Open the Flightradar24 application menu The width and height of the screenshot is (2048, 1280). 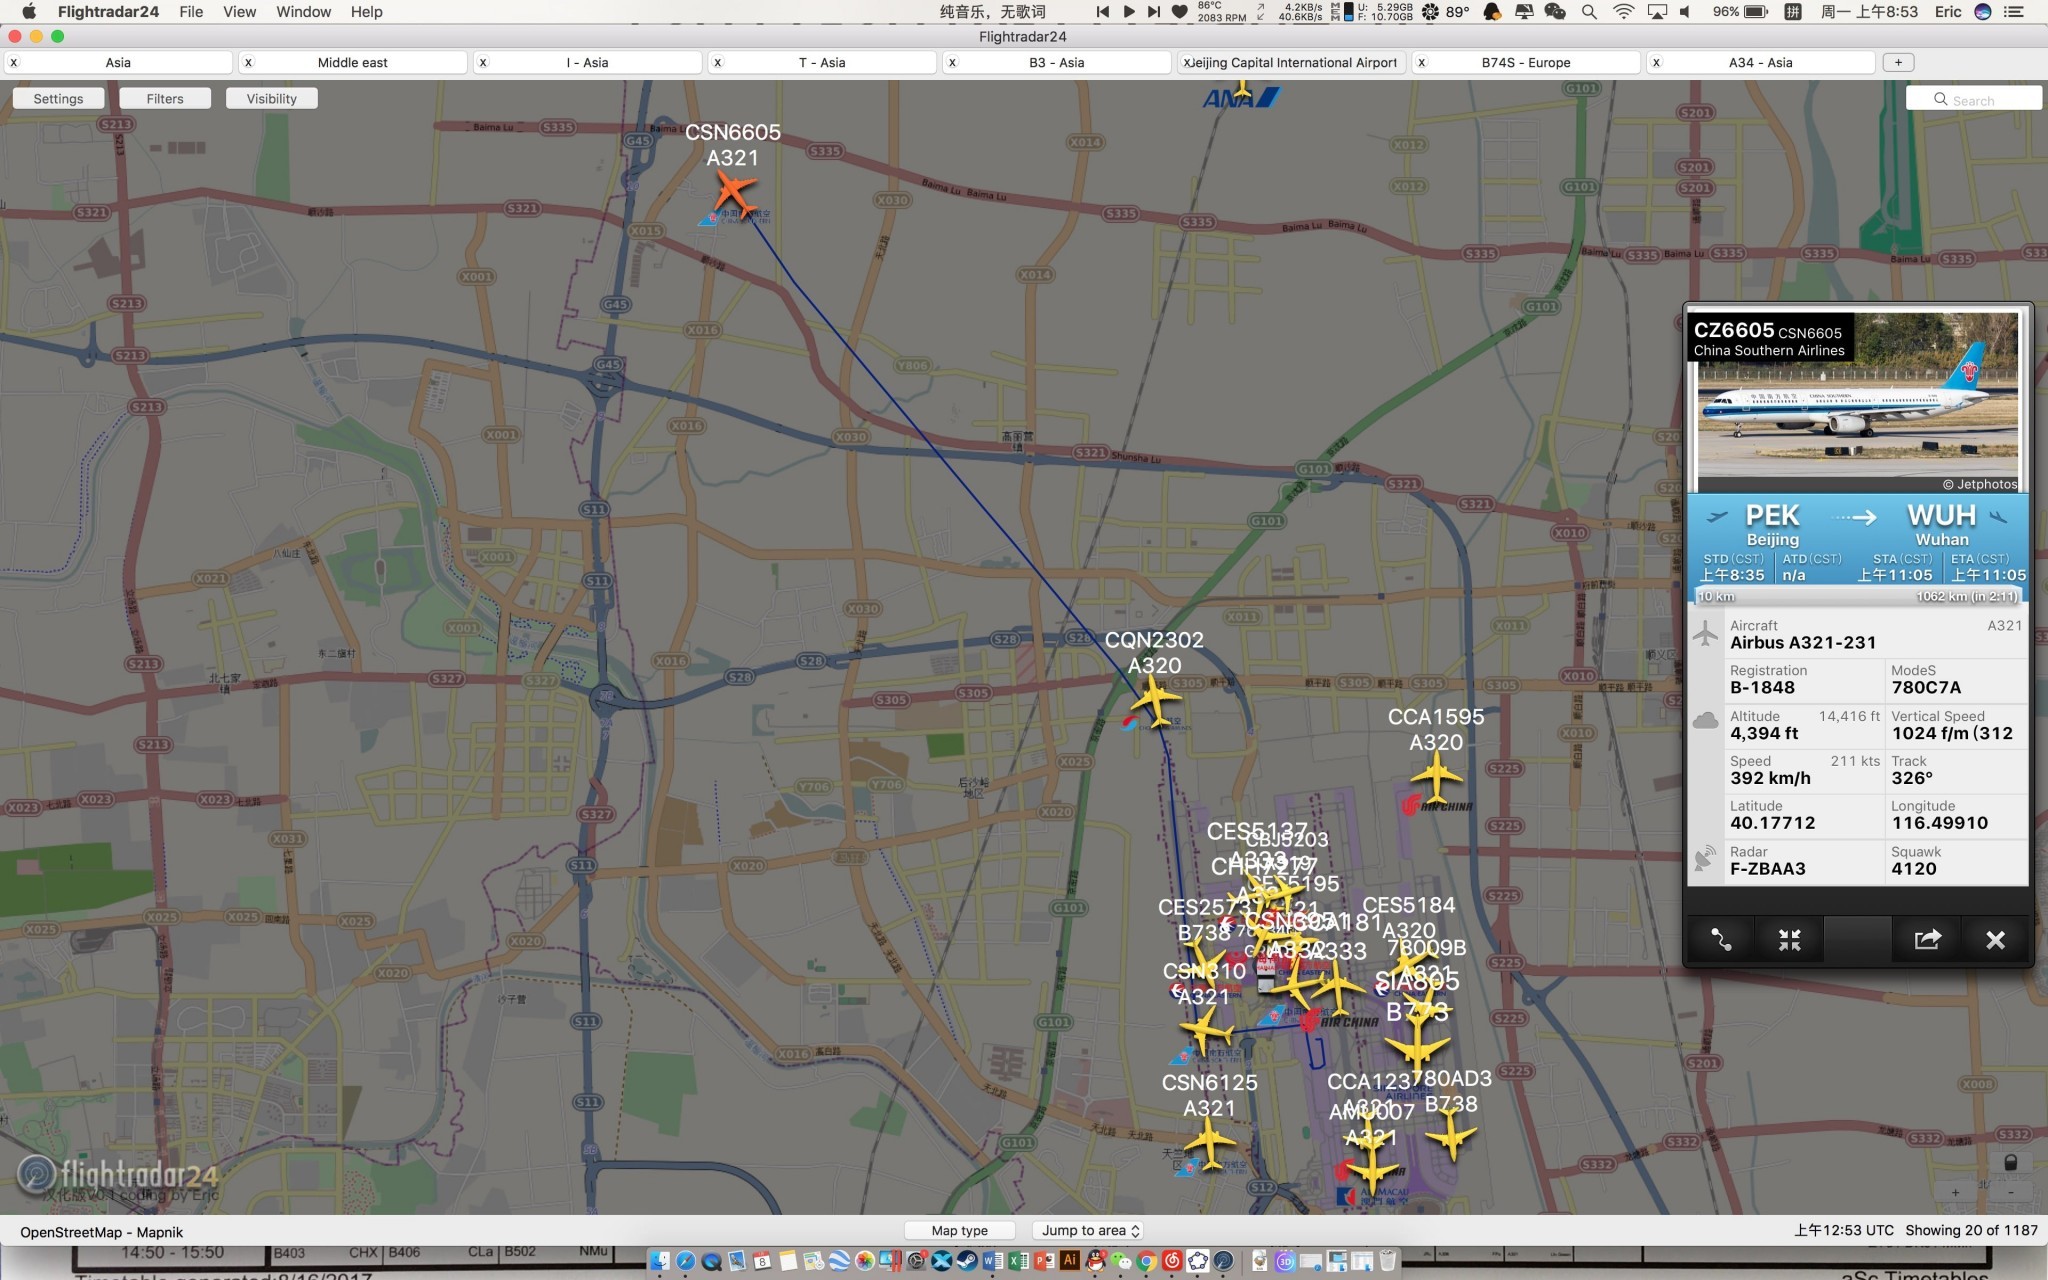point(108,12)
